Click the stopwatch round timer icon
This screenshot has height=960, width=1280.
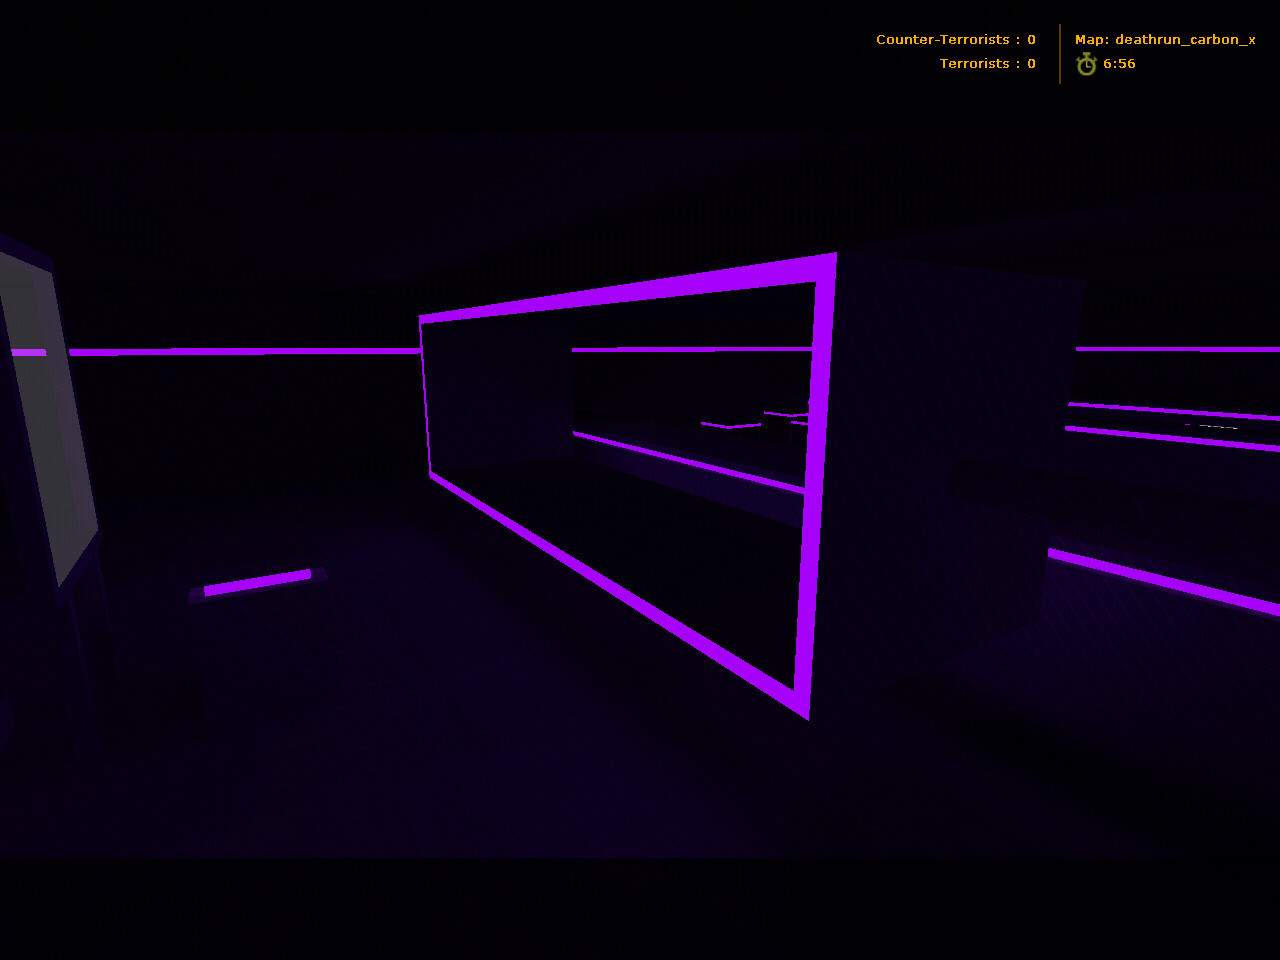pos(1086,64)
